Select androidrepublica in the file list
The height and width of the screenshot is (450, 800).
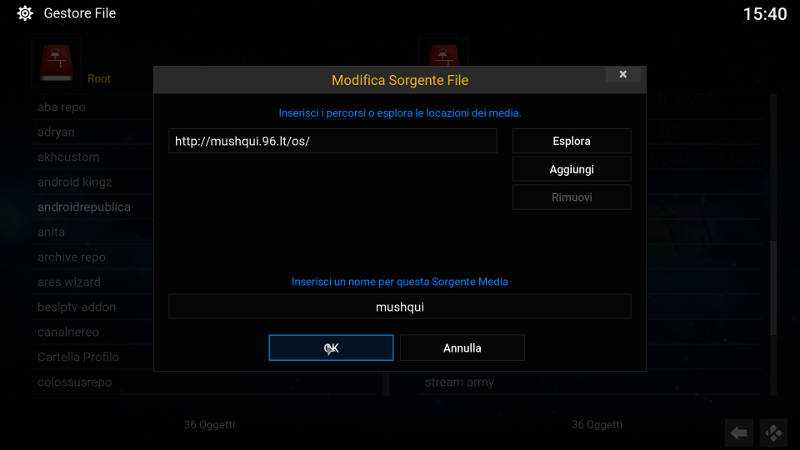pos(84,207)
